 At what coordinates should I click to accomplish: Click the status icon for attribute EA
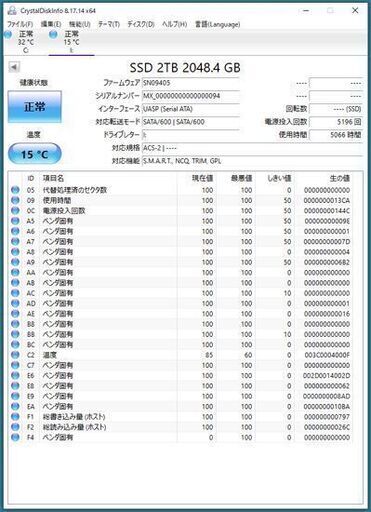pyautogui.click(x=15, y=406)
